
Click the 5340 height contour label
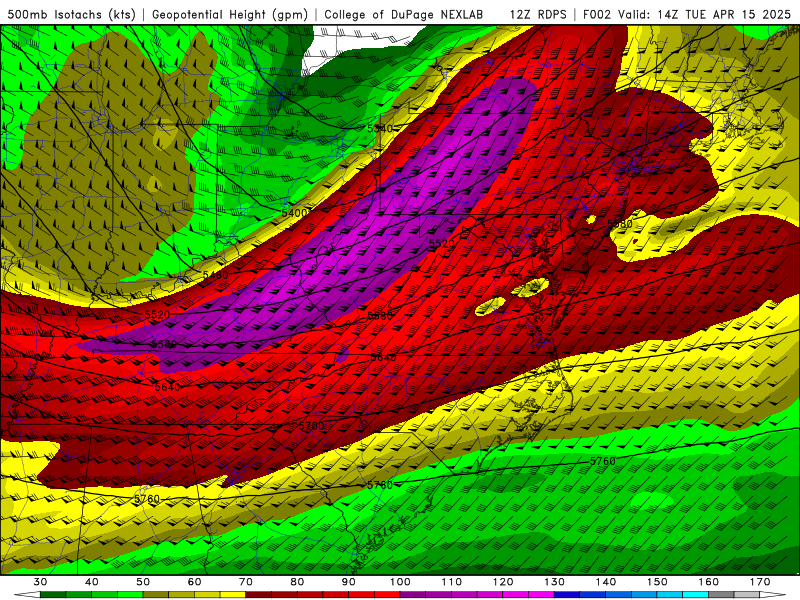click(x=380, y=128)
